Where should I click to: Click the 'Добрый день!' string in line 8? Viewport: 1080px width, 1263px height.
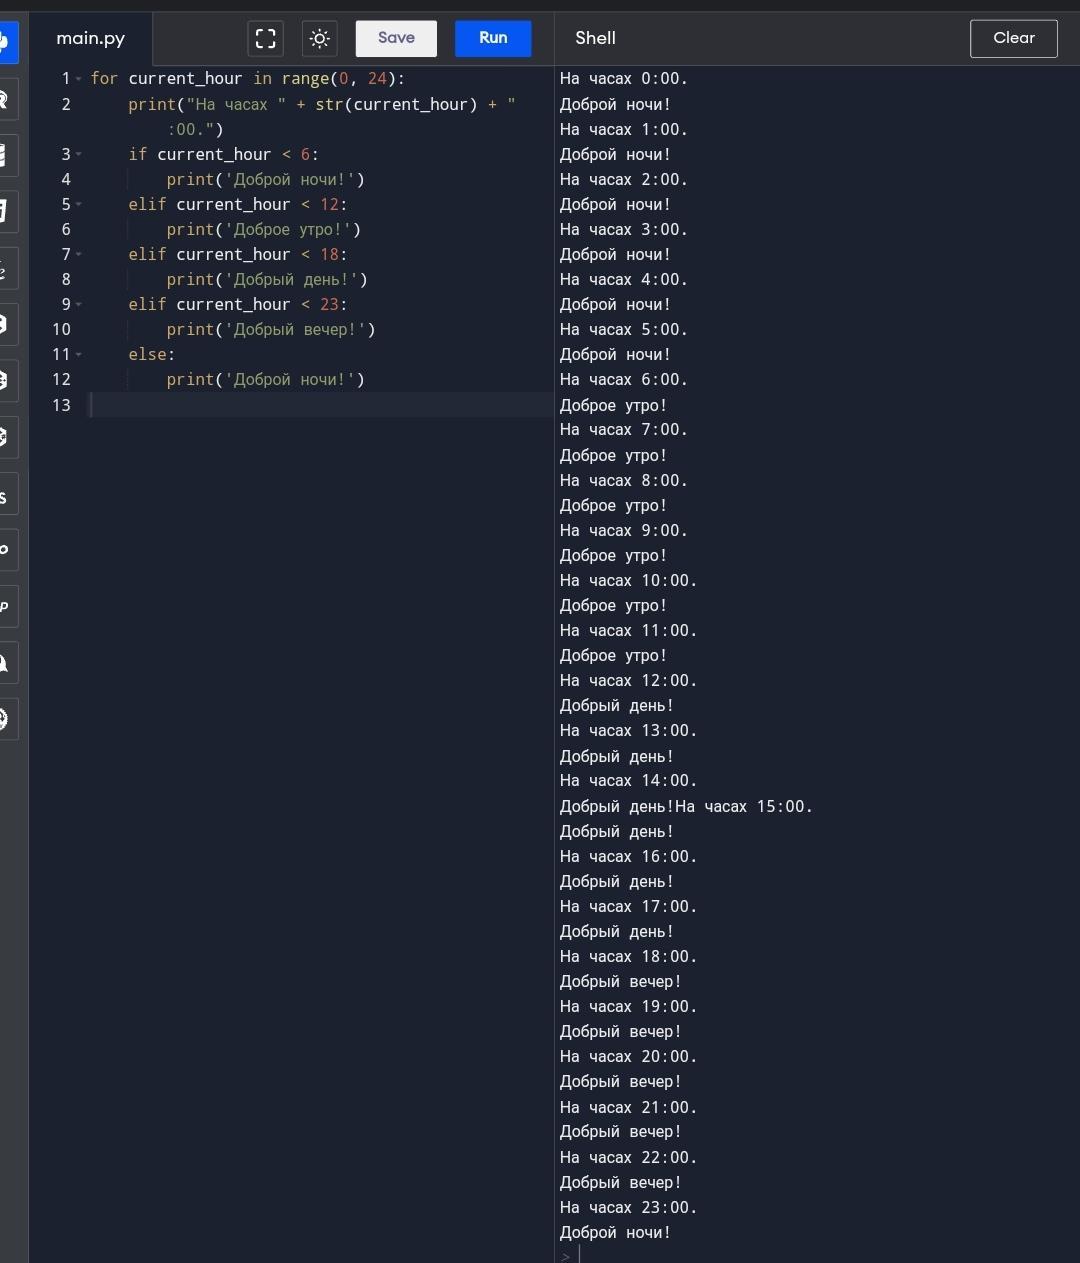tap(291, 279)
